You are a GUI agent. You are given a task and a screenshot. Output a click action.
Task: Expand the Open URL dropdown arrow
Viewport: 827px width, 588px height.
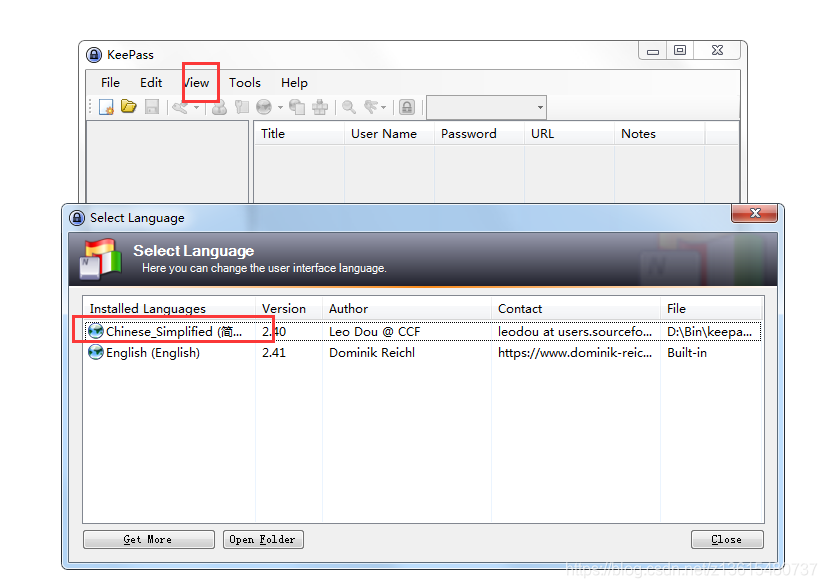coord(280,108)
